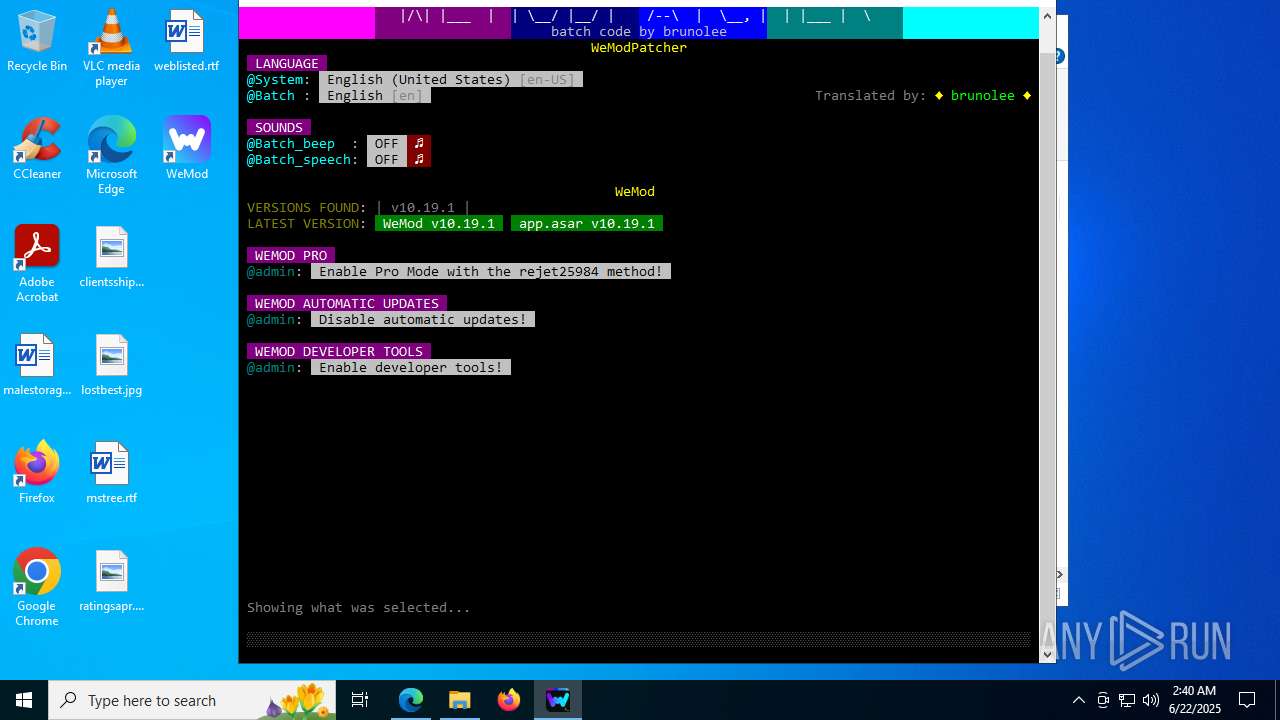Viewport: 1280px width, 720px height.
Task: Toggle Batch_speech OFF switch
Action: point(387,159)
